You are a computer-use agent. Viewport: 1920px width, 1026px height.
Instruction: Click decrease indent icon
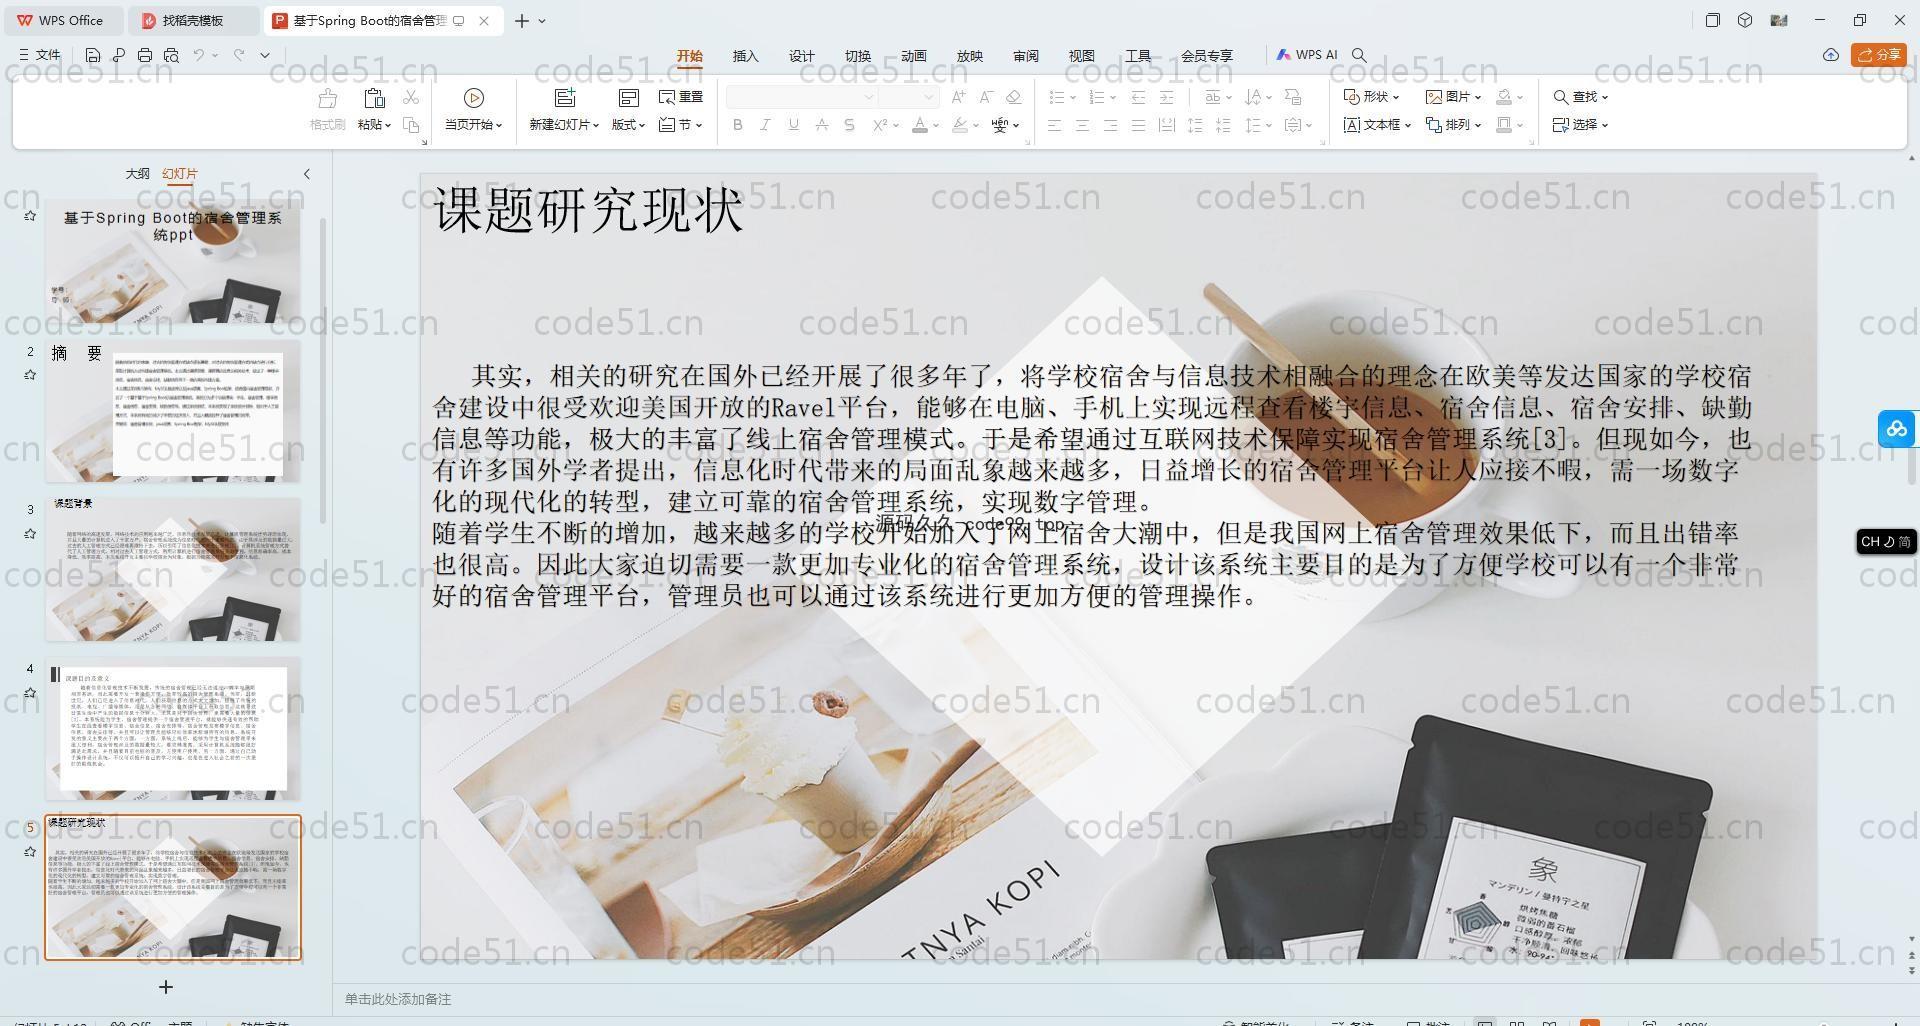click(1138, 97)
